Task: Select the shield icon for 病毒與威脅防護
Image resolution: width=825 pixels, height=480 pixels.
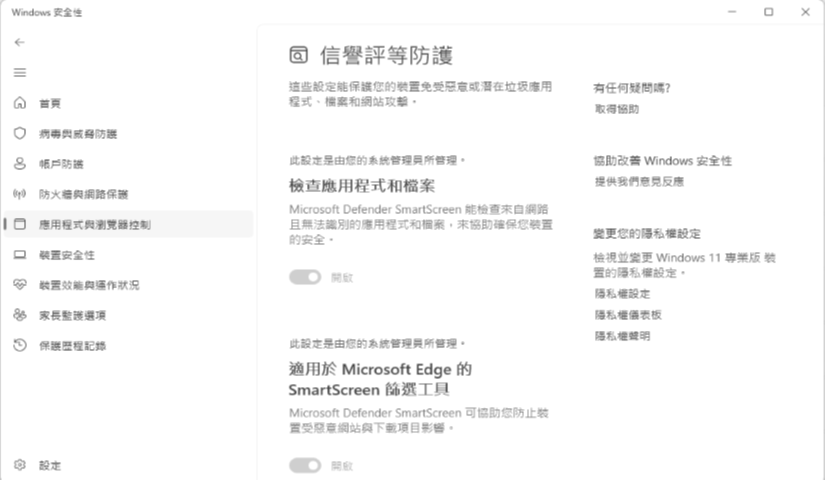Action: click(19, 133)
